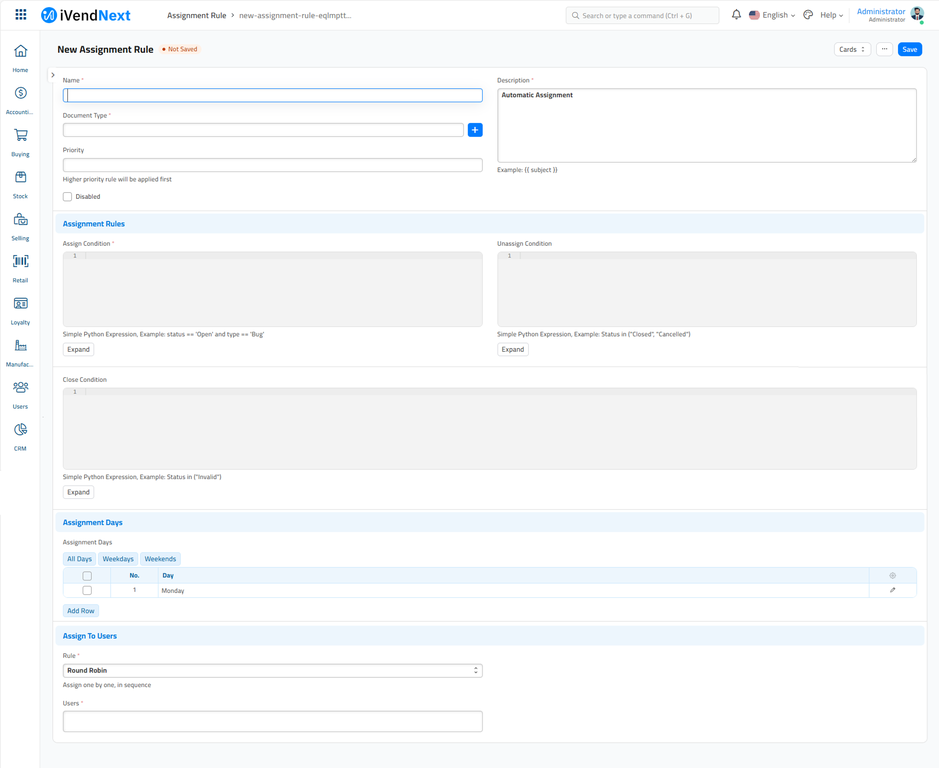Select the Weekdays button
This screenshot has width=939, height=768.
[x=118, y=559]
